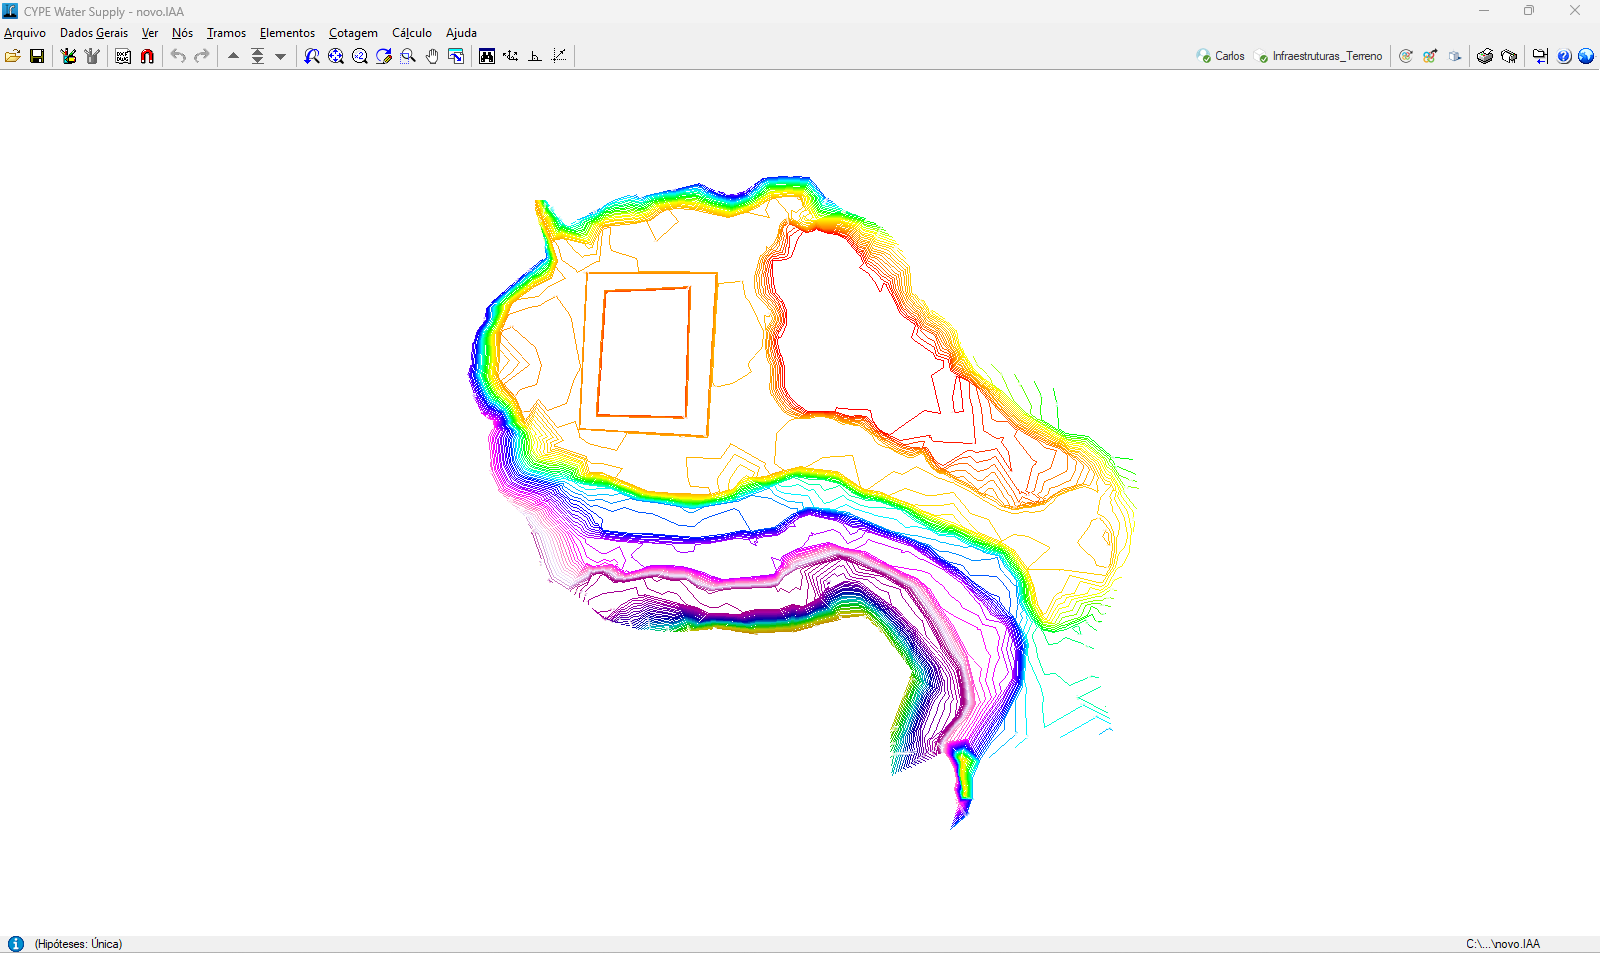Image resolution: width=1600 pixels, height=953 pixels.
Task: Click the x2 magnifier zoom icon
Action: click(x=360, y=56)
